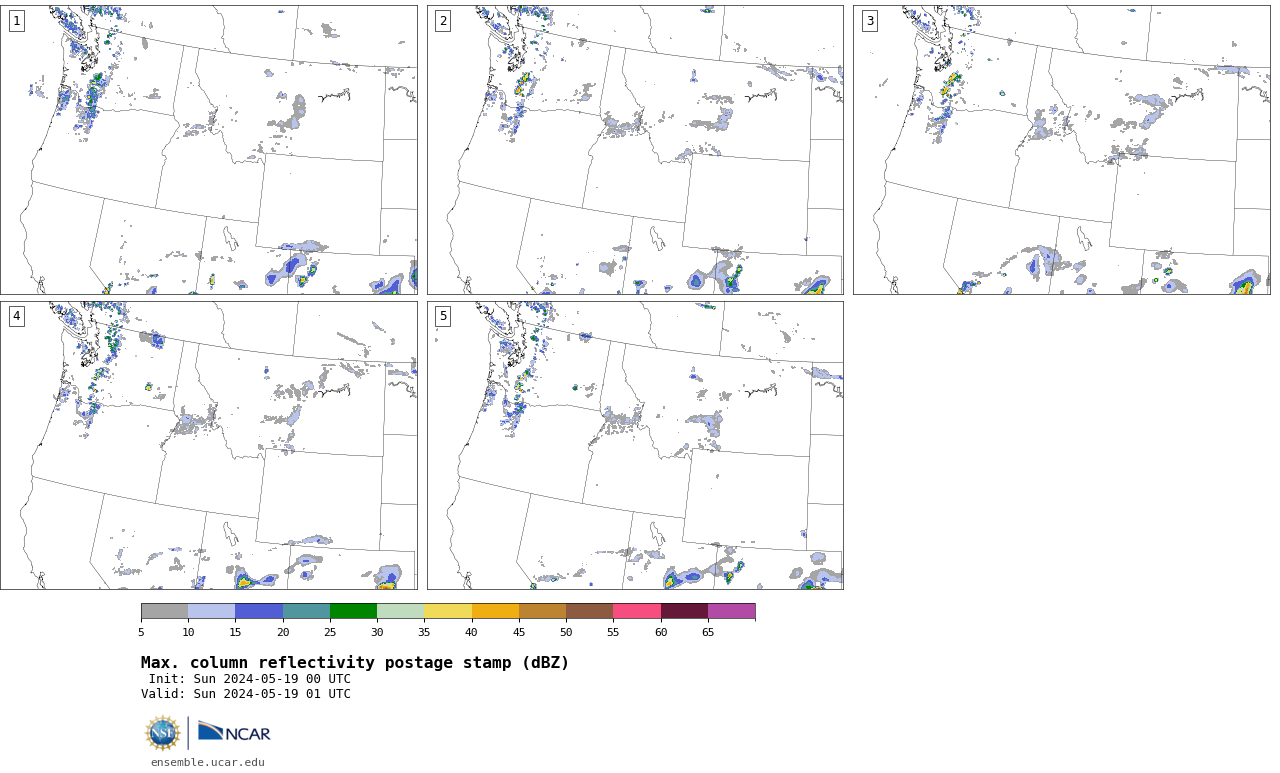Open ensemble member 2 reflectivity map
Image resolution: width=1280 pixels, height=773 pixels.
[x=635, y=150]
